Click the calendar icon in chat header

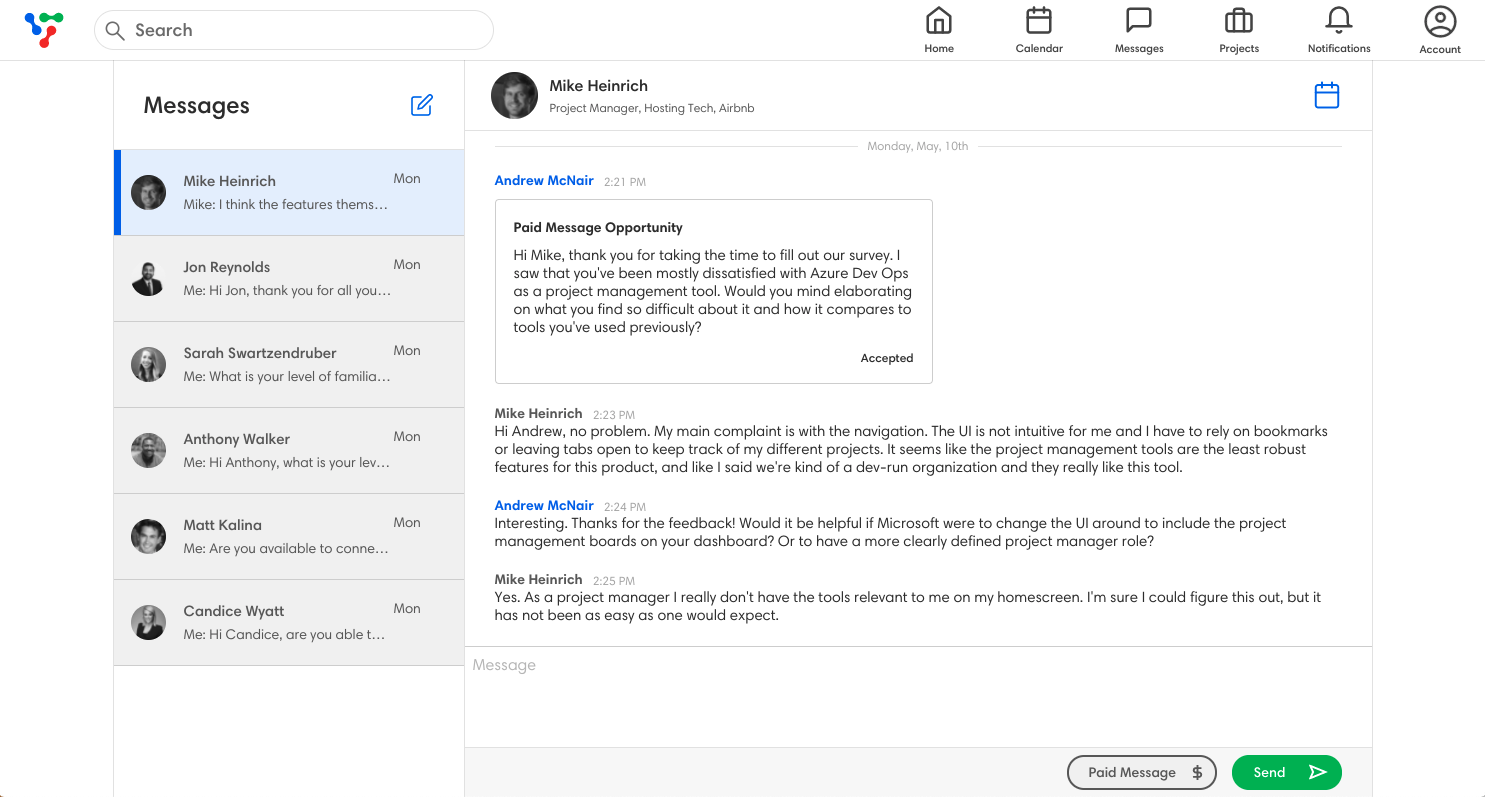pyautogui.click(x=1326, y=96)
